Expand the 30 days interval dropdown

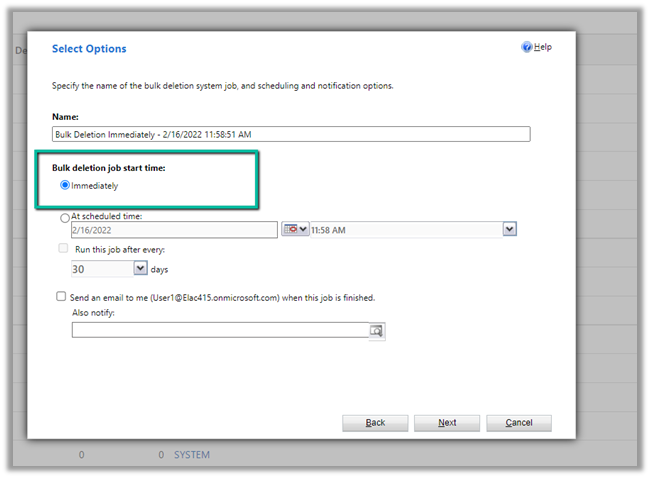140,268
